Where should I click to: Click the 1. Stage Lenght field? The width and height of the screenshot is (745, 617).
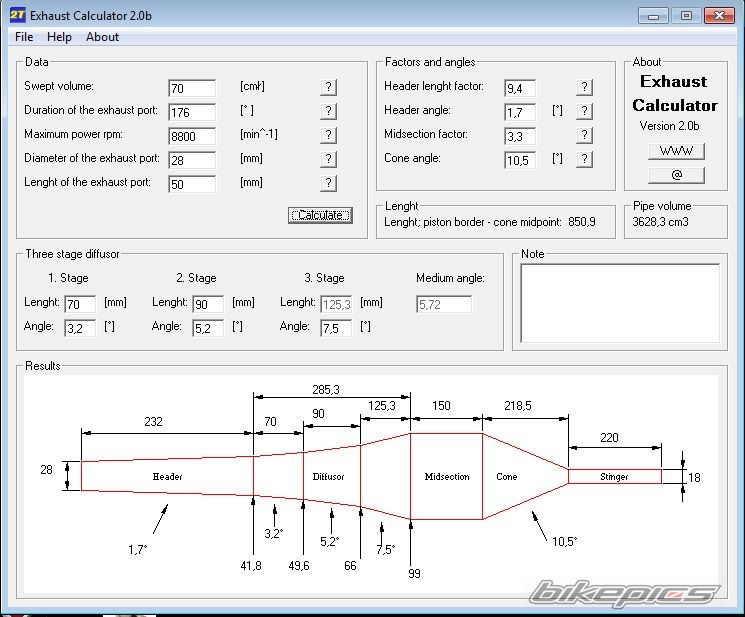point(80,304)
